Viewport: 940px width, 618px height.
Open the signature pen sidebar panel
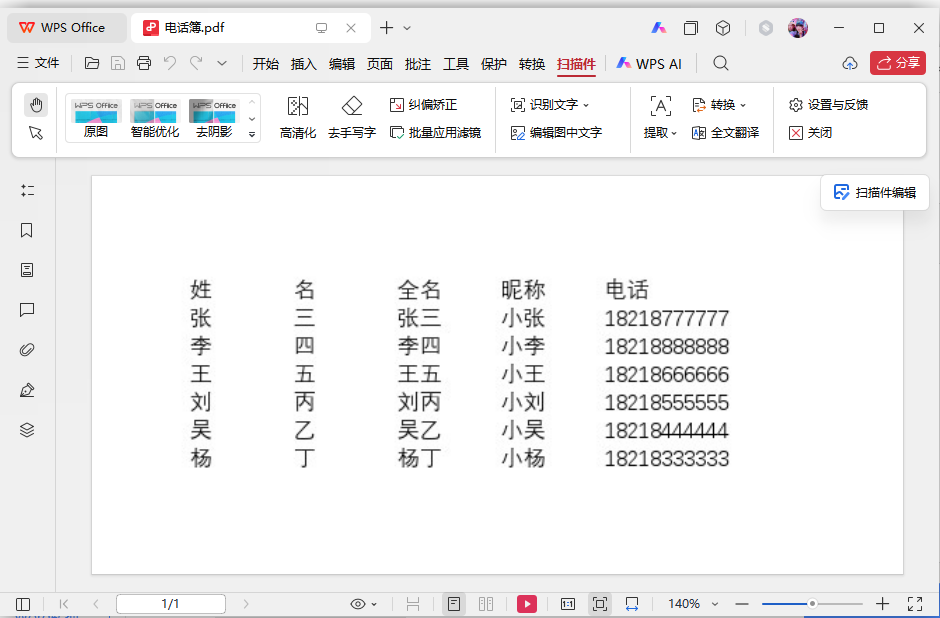27,390
